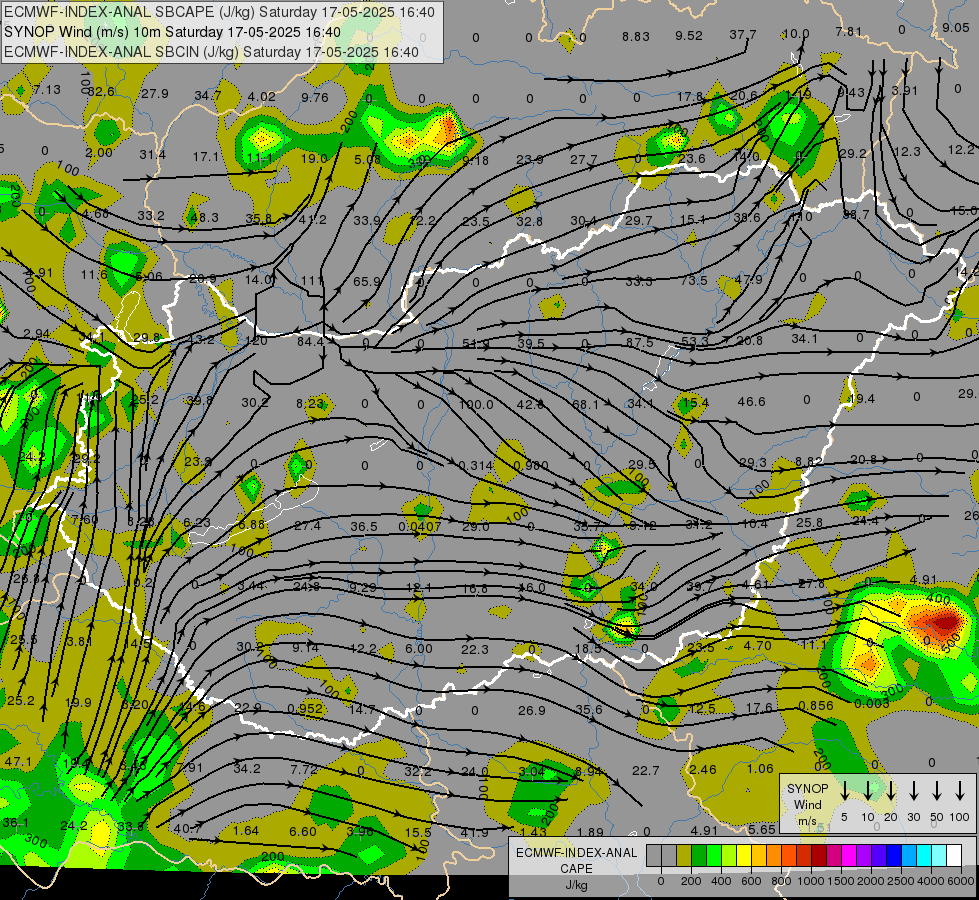Pick the bright magenta CAPE colorbar swatch

pyautogui.click(x=849, y=855)
